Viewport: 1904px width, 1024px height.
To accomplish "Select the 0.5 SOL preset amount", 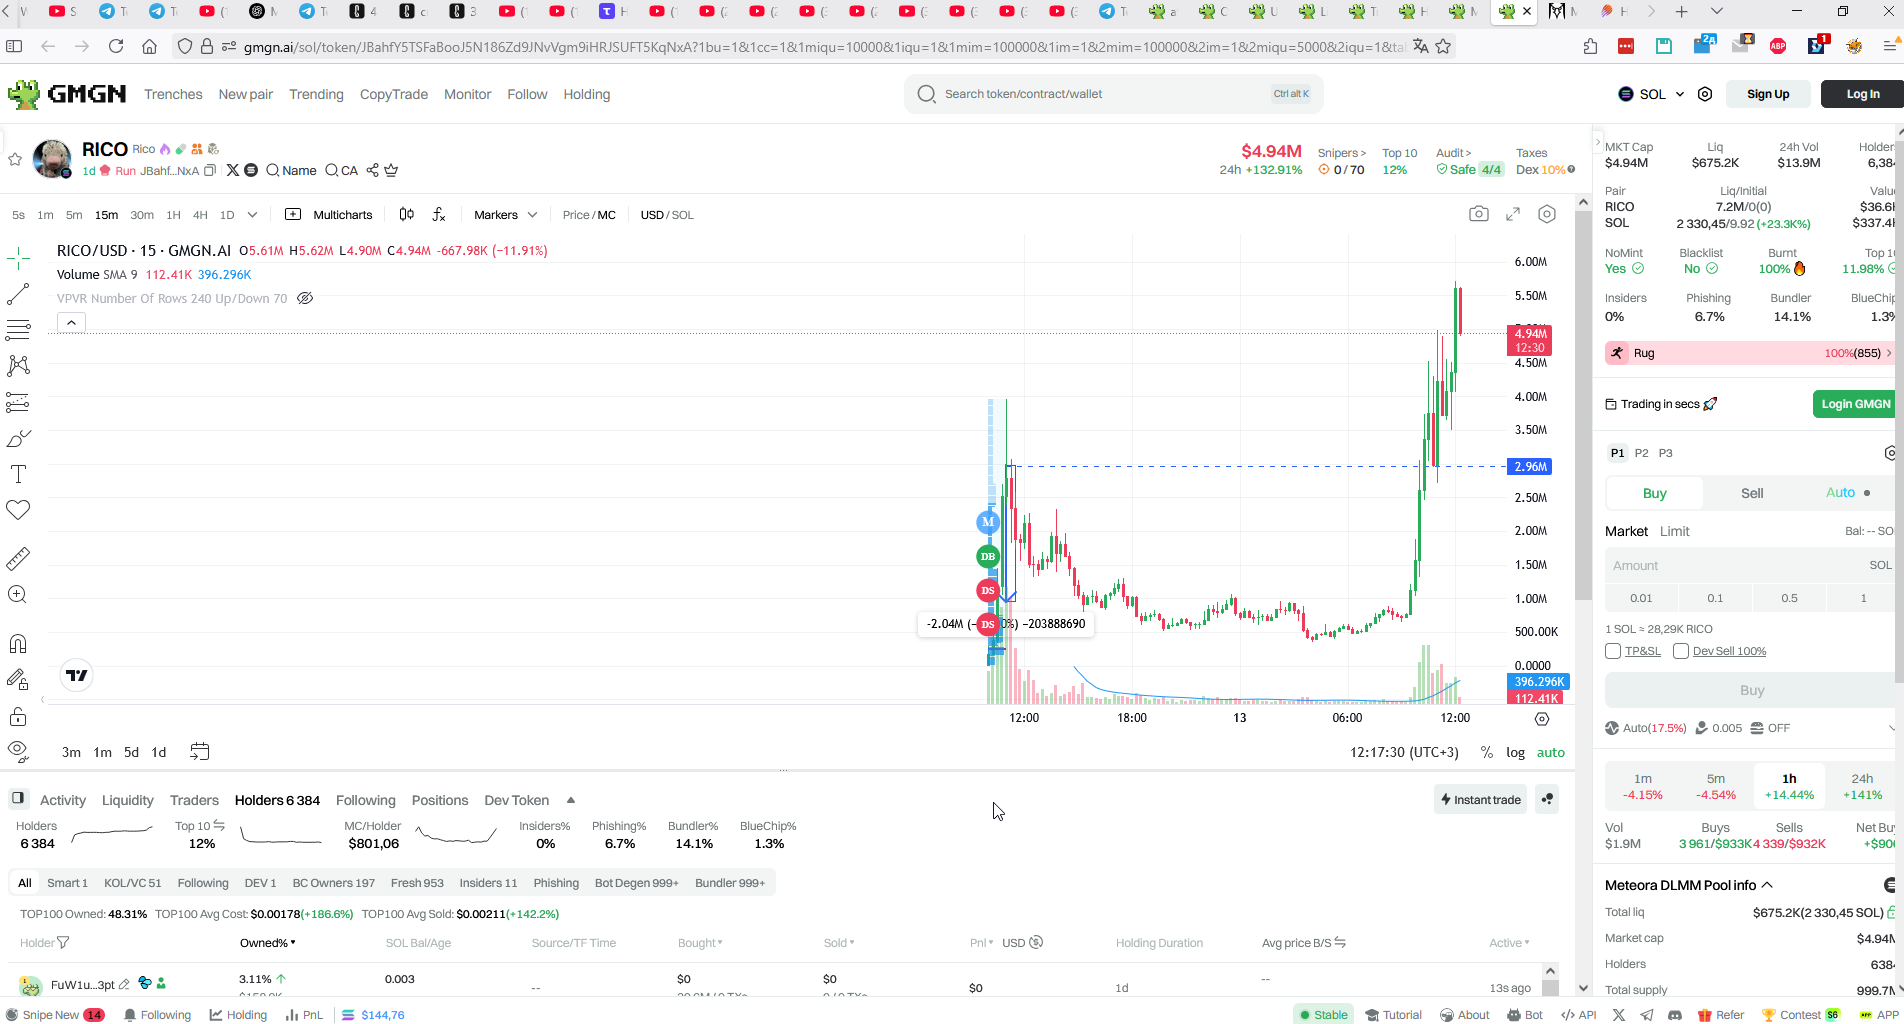I will pyautogui.click(x=1789, y=598).
